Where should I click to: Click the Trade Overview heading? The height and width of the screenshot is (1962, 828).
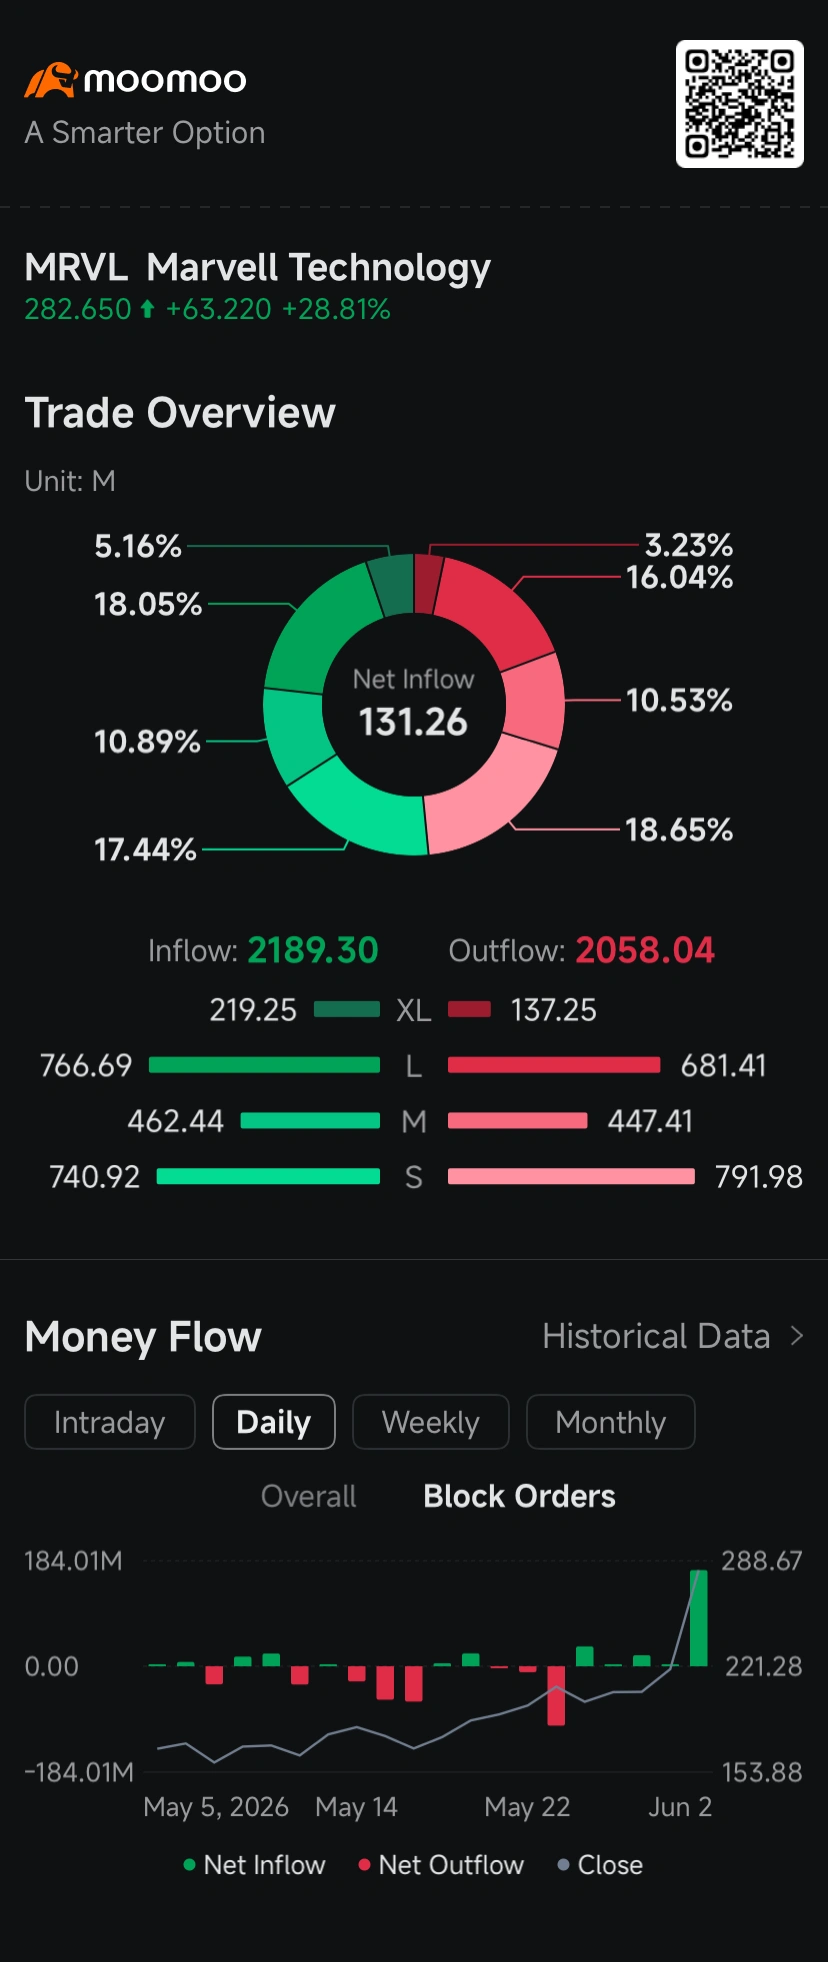180,413
